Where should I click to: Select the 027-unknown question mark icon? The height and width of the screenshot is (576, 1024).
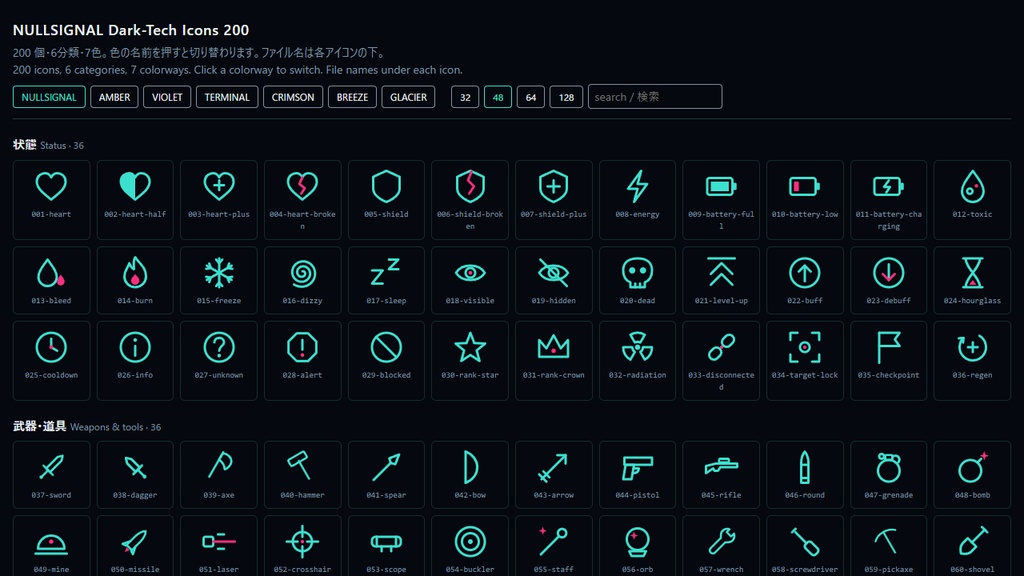(219, 347)
